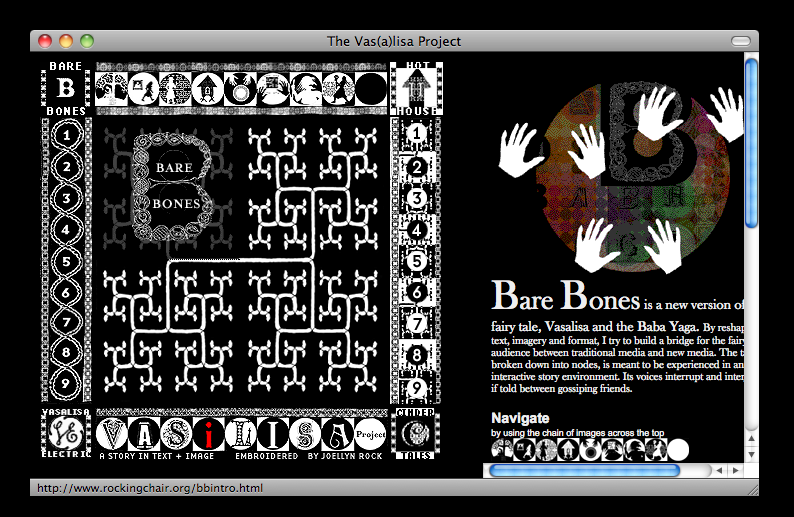Click the Project circle after Vasalisa letters

pyautogui.click(x=370, y=434)
